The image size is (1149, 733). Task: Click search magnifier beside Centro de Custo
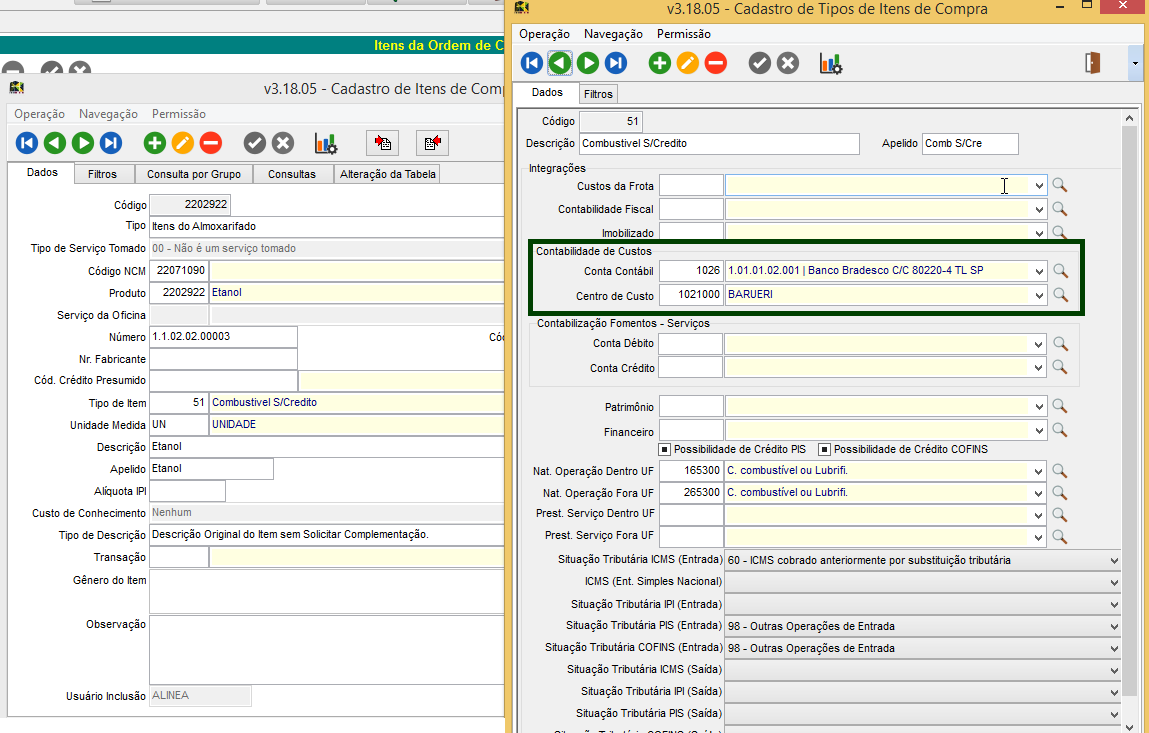pos(1060,295)
